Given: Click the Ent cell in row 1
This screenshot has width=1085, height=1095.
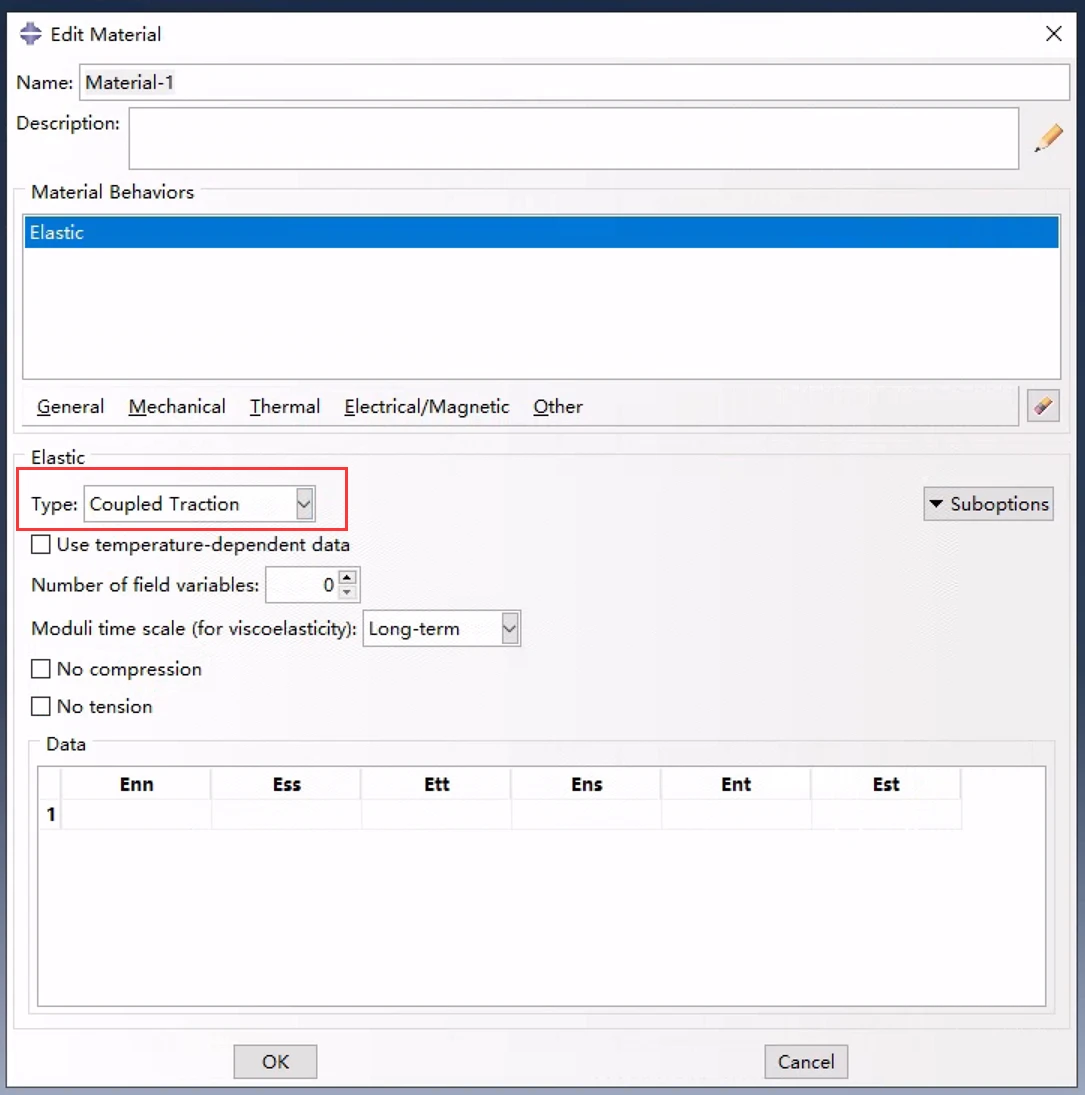Looking at the screenshot, I should click(736, 814).
